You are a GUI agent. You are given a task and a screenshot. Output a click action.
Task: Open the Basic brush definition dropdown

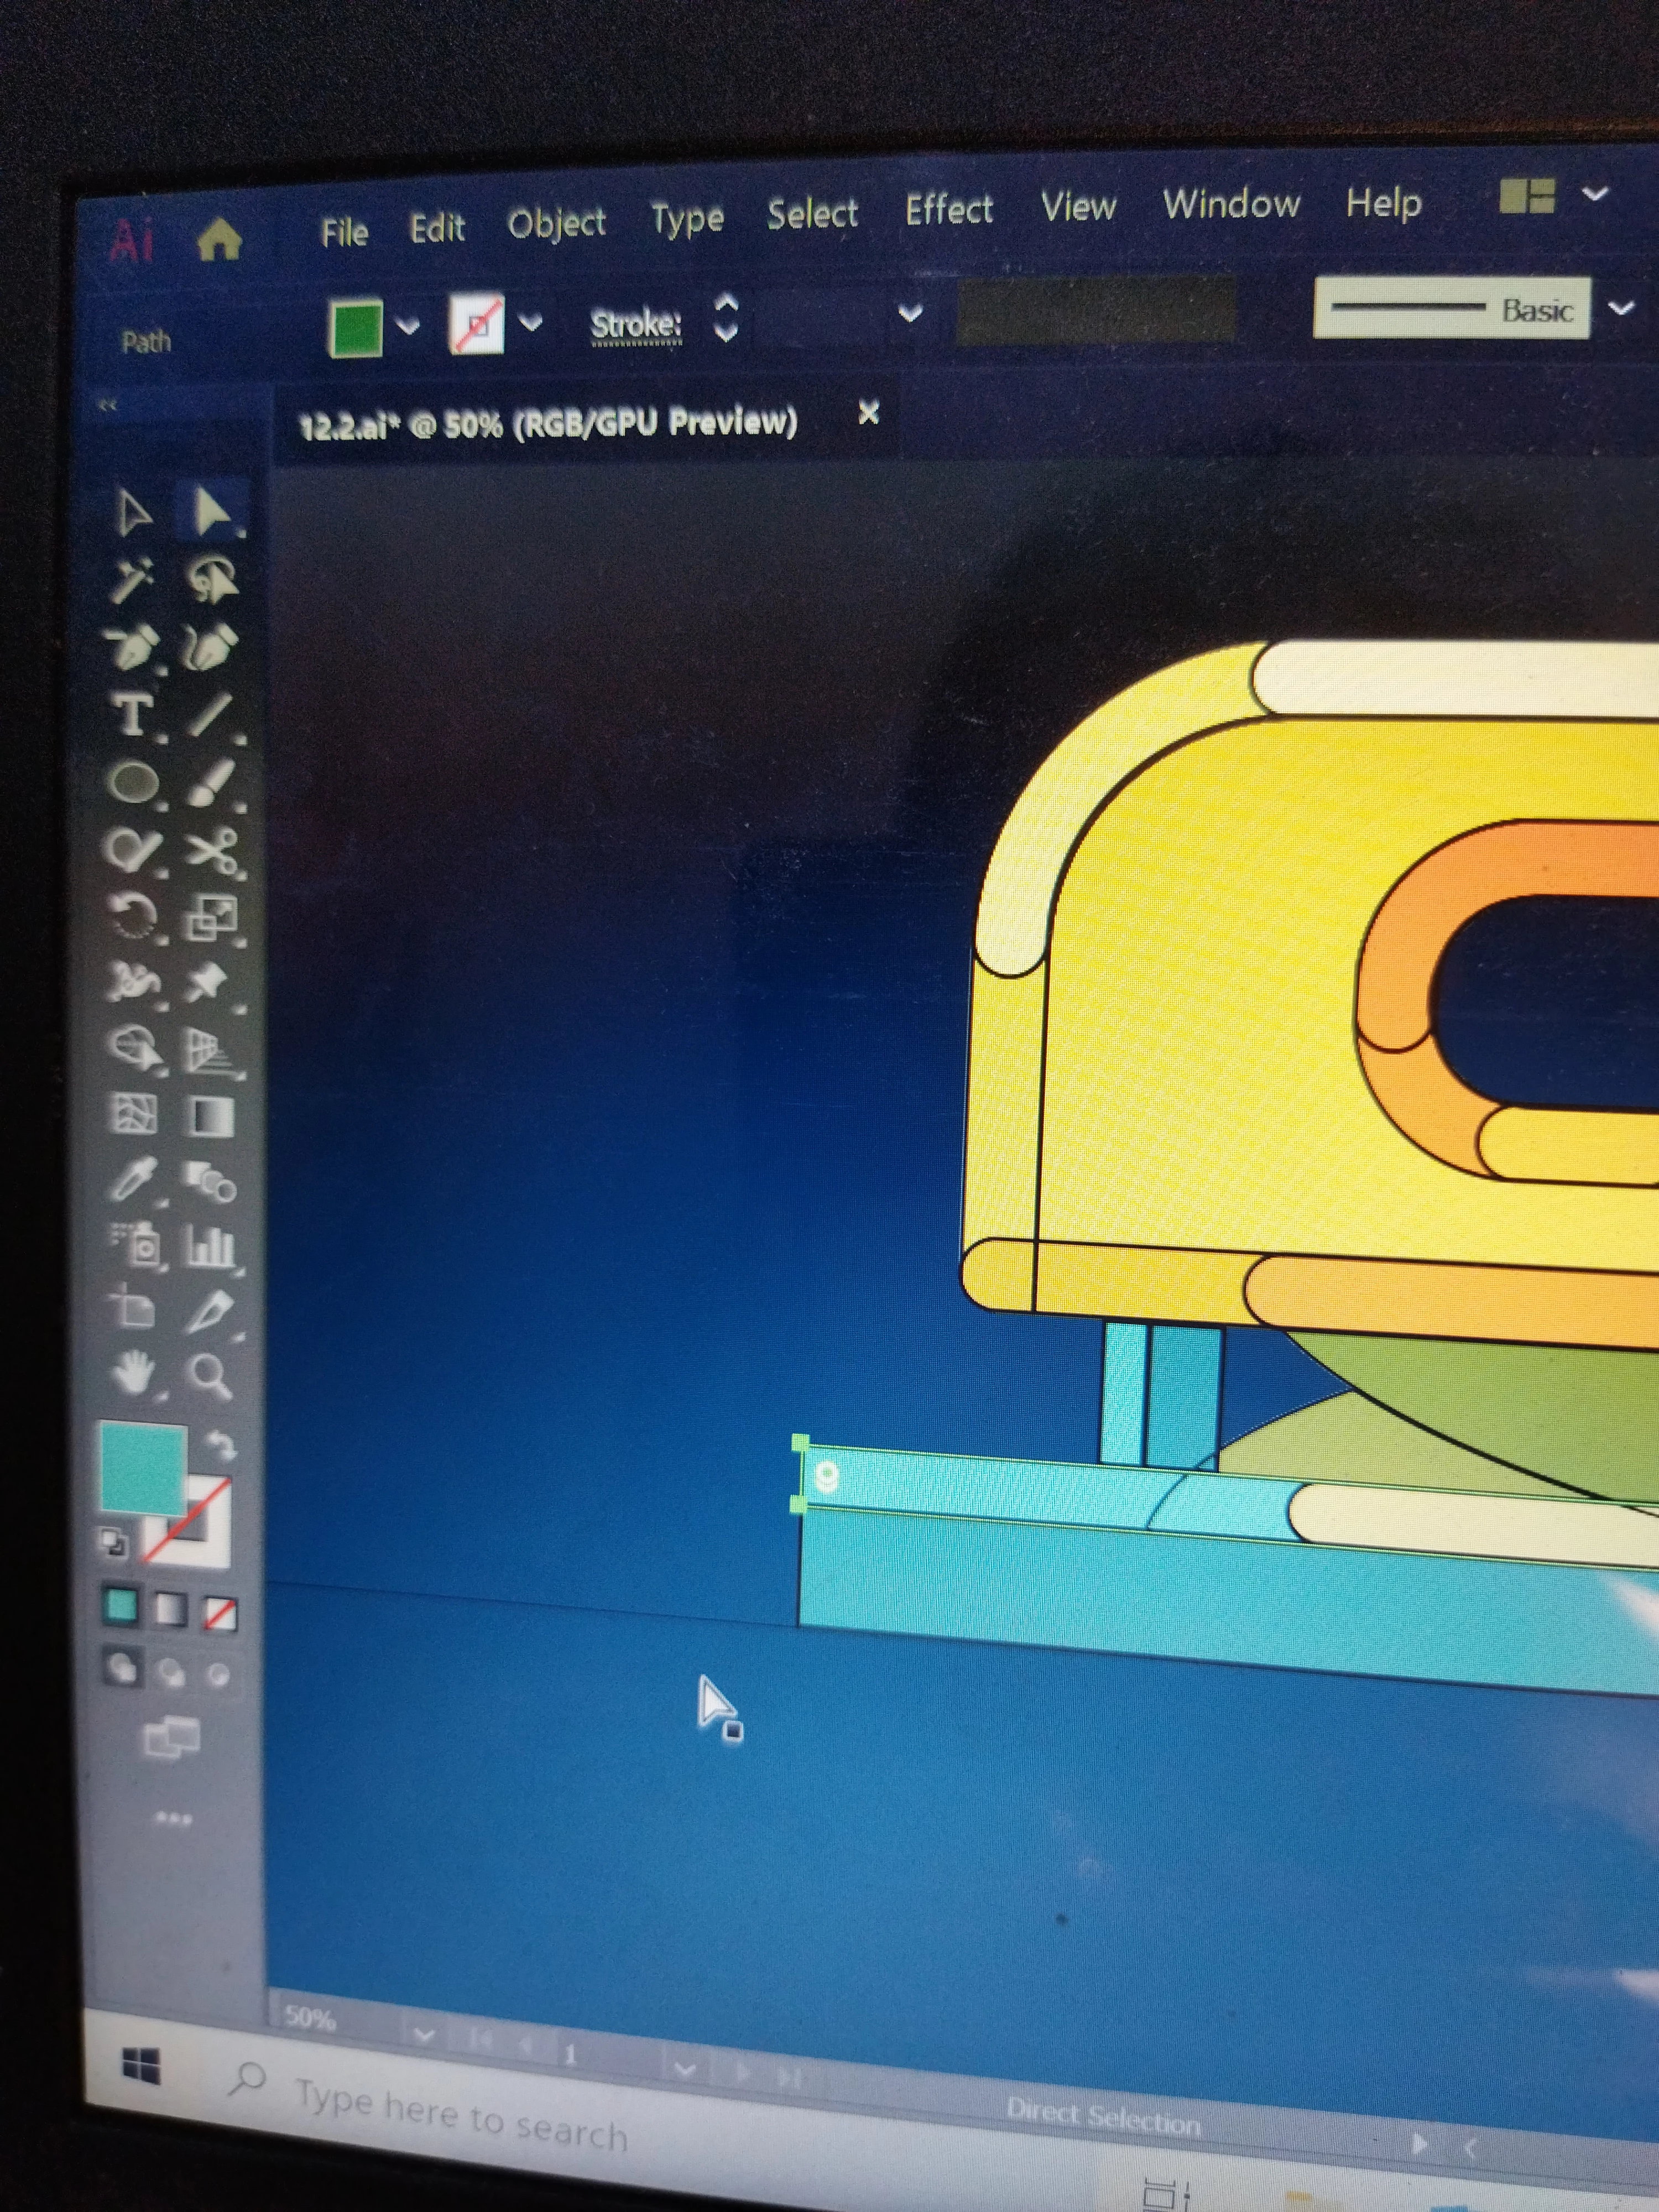[x=1621, y=308]
